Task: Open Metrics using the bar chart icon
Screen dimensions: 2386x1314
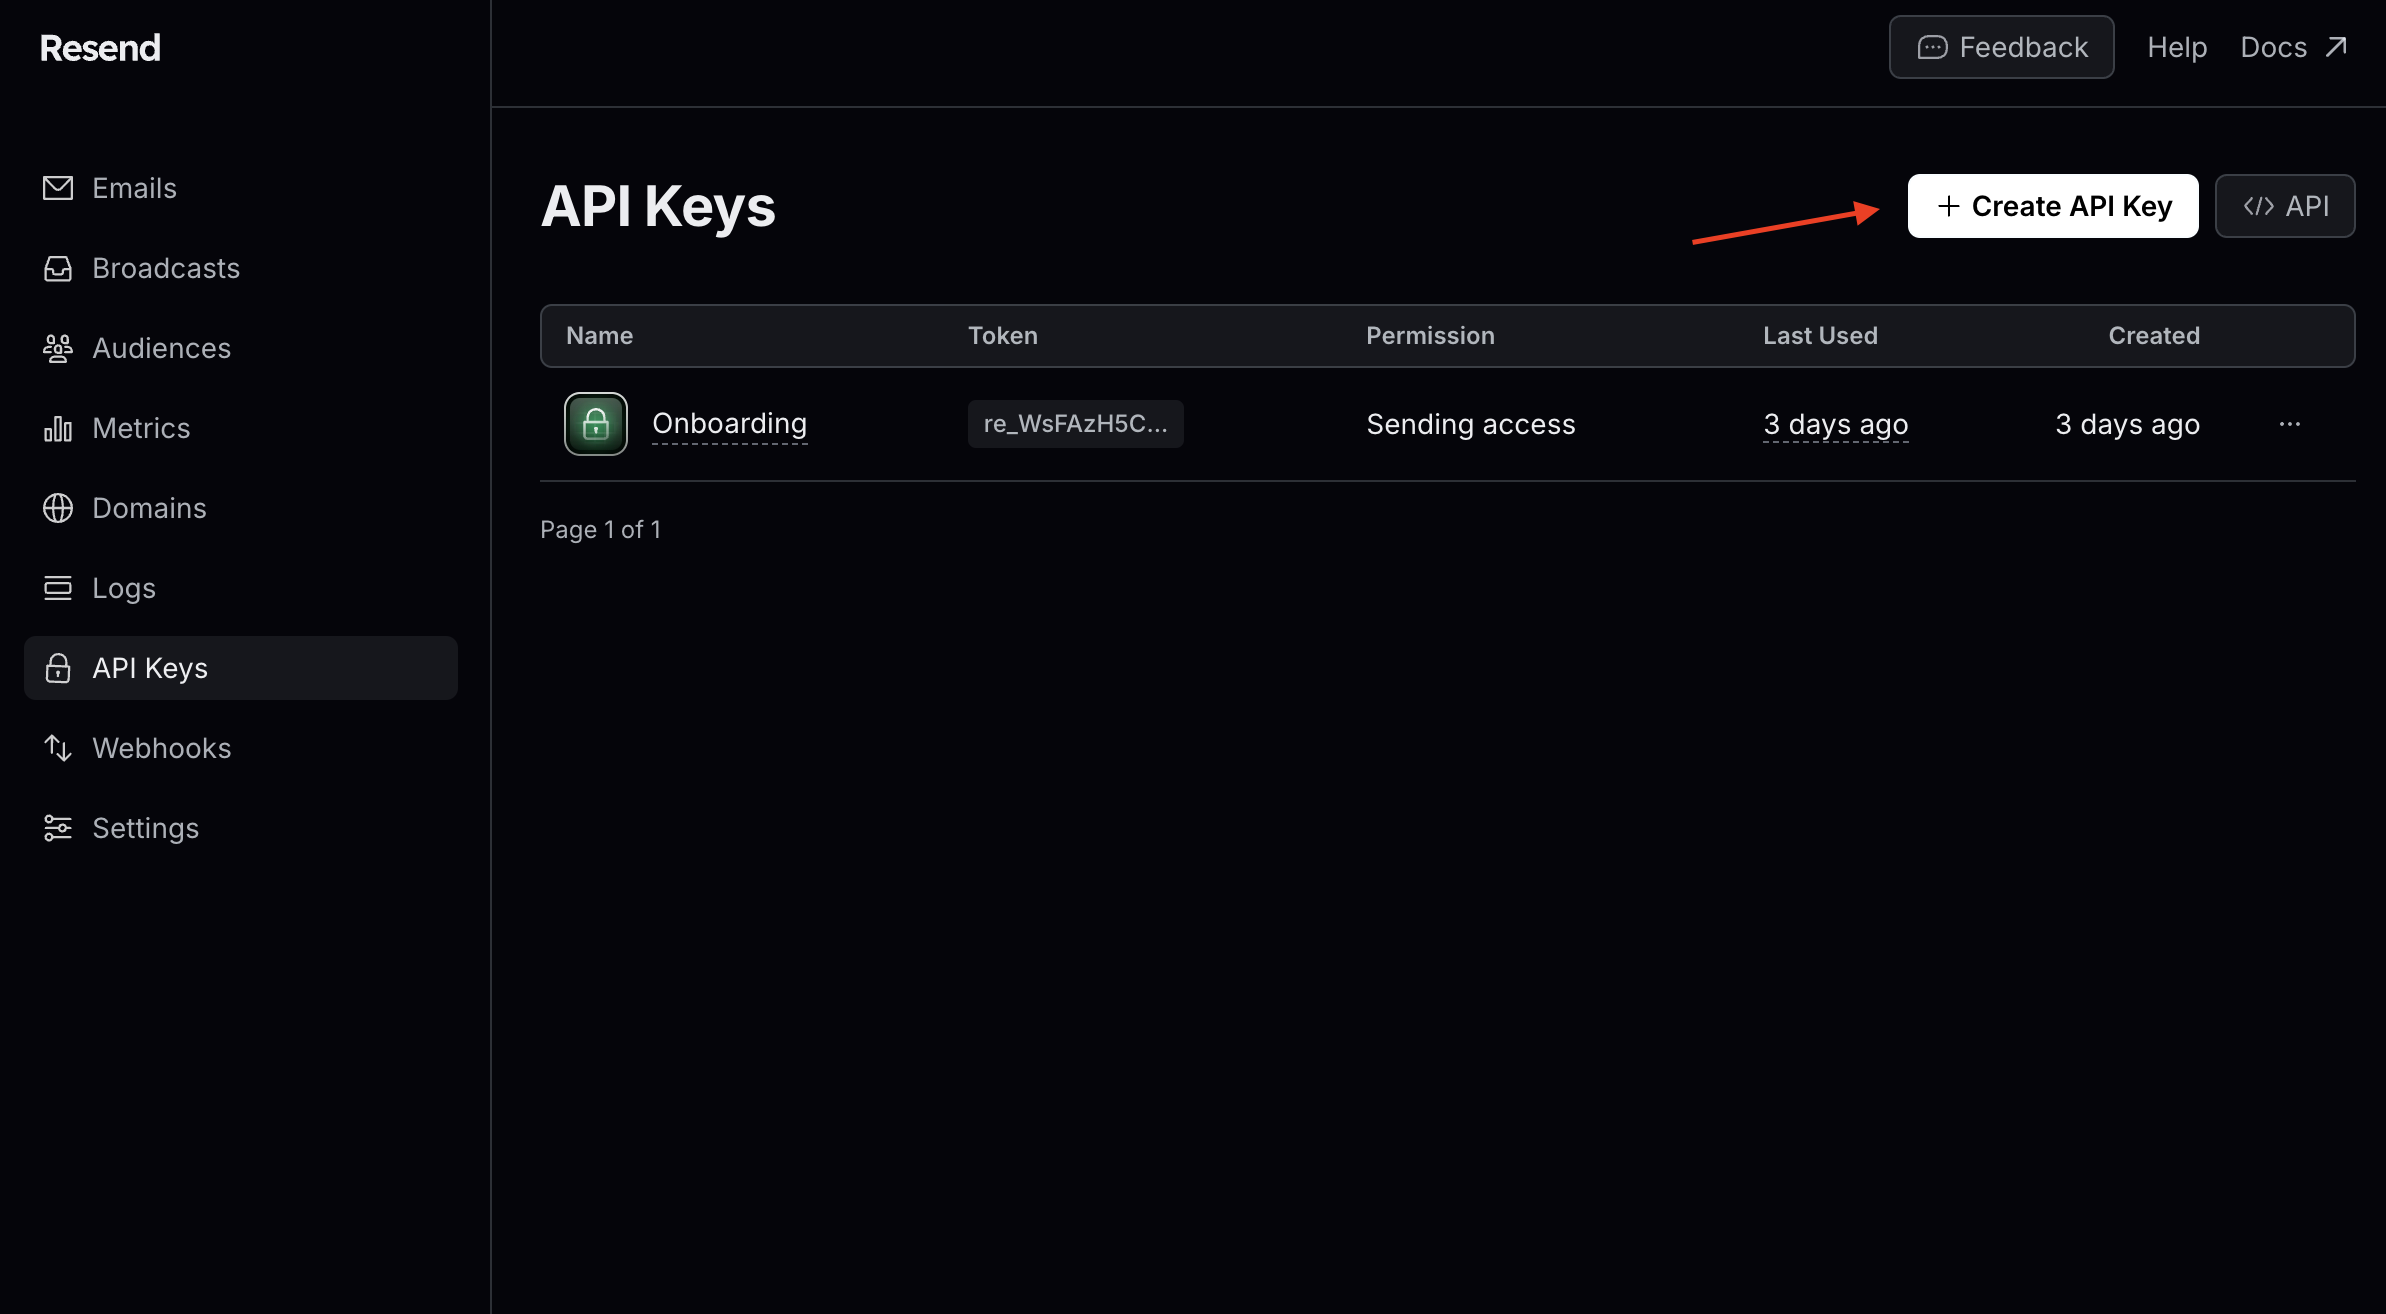Action: 58,427
